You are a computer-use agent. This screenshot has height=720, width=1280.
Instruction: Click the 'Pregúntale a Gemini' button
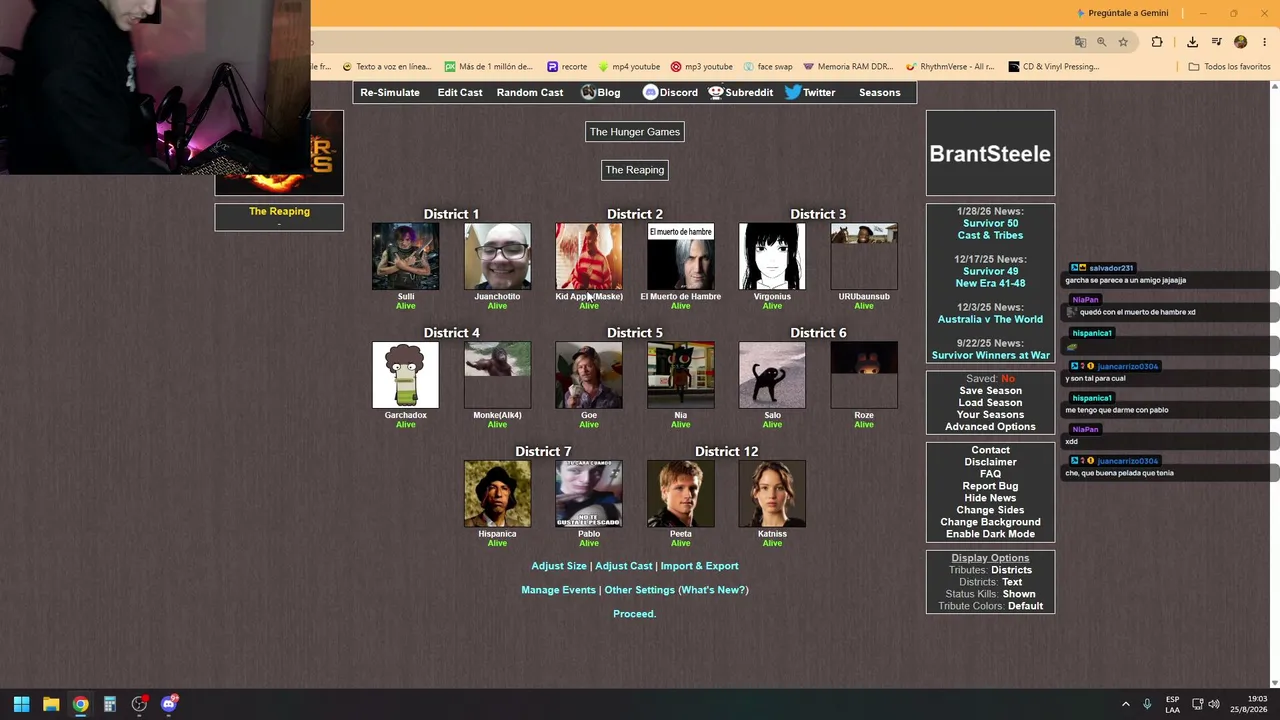(x=1122, y=13)
